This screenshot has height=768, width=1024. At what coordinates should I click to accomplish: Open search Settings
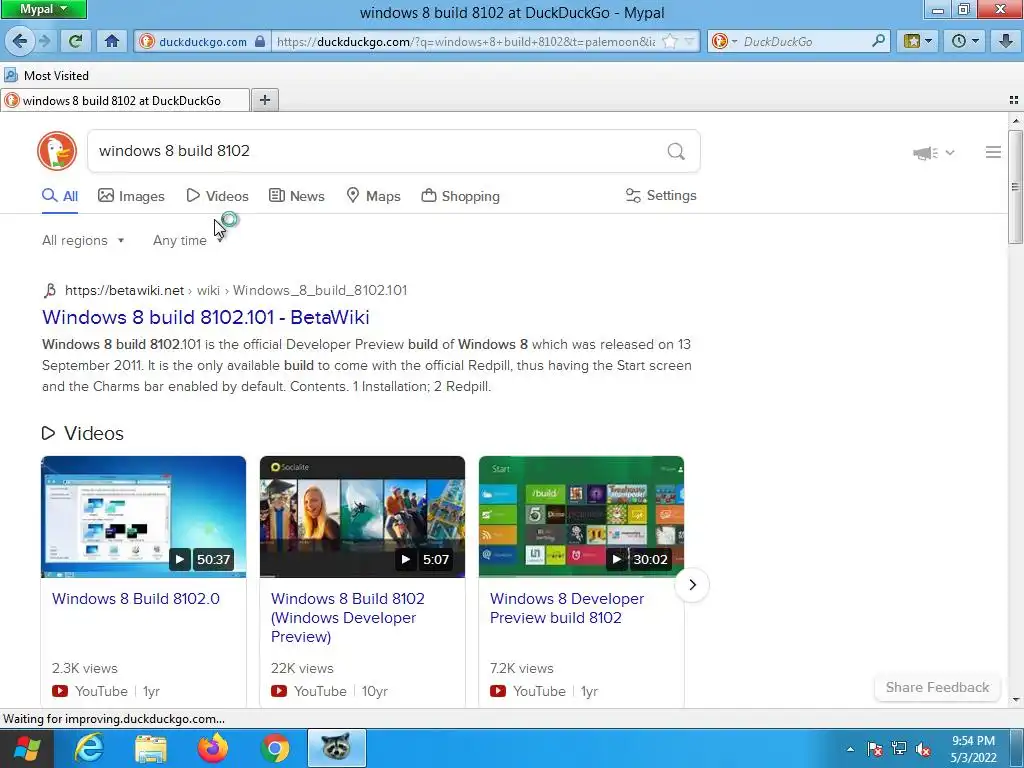click(661, 195)
